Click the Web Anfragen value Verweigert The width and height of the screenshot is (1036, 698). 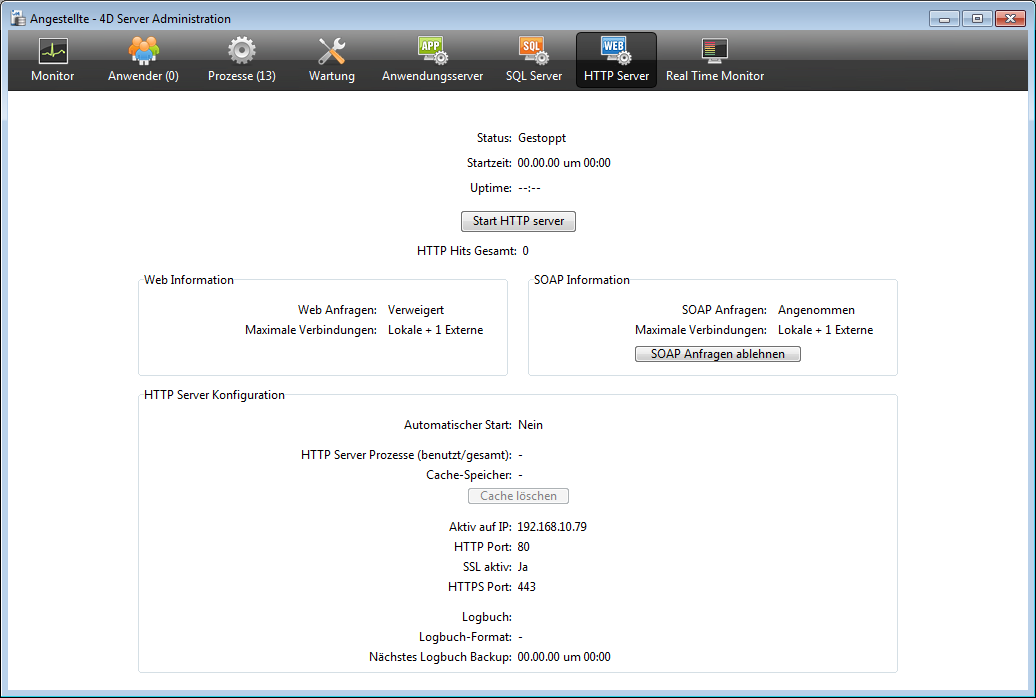pos(416,310)
